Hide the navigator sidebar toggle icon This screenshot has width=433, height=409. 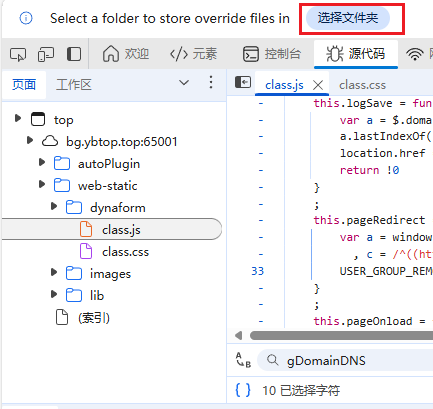click(243, 82)
